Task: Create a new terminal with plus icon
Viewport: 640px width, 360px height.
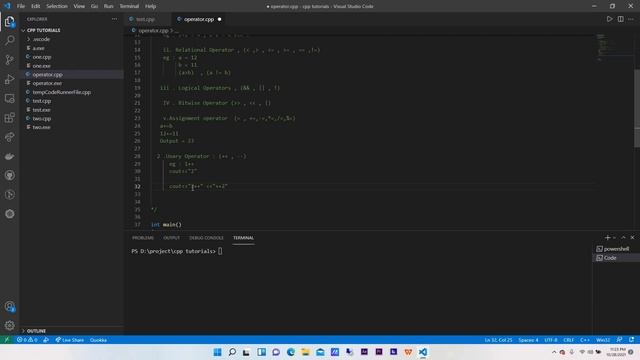Action: point(607,238)
